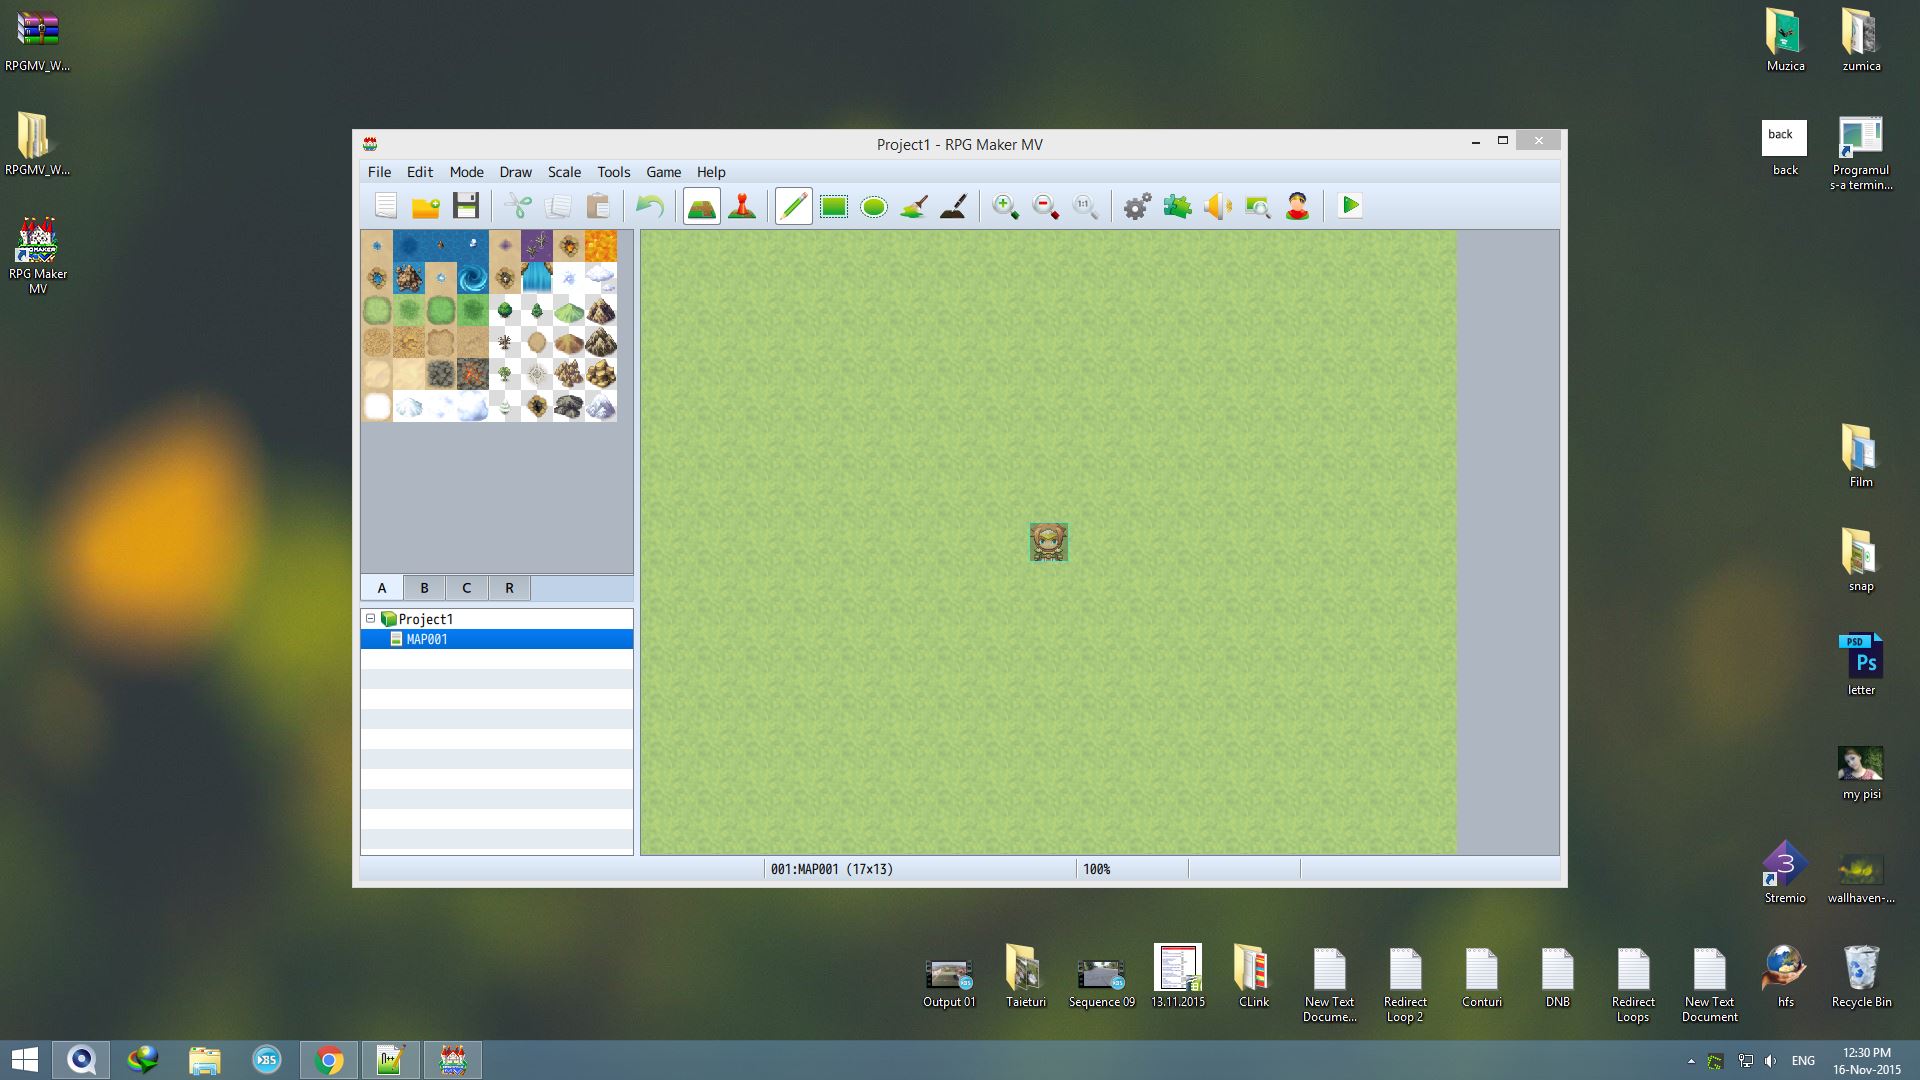Switch to Event editing mode

point(742,206)
